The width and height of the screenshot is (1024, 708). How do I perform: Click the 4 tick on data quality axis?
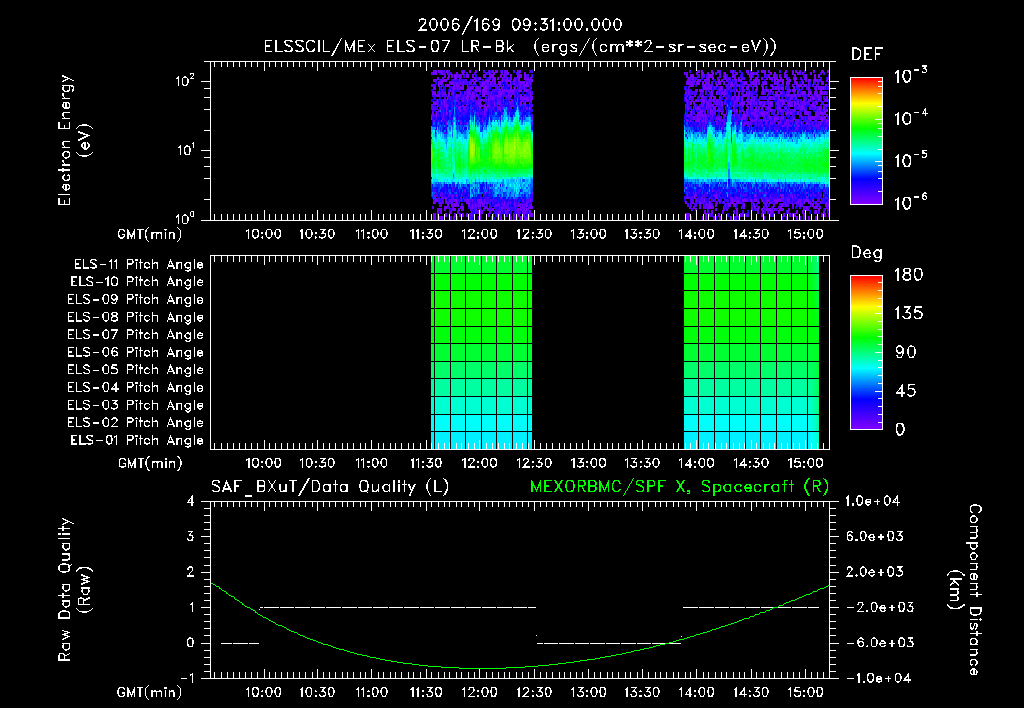pos(191,501)
